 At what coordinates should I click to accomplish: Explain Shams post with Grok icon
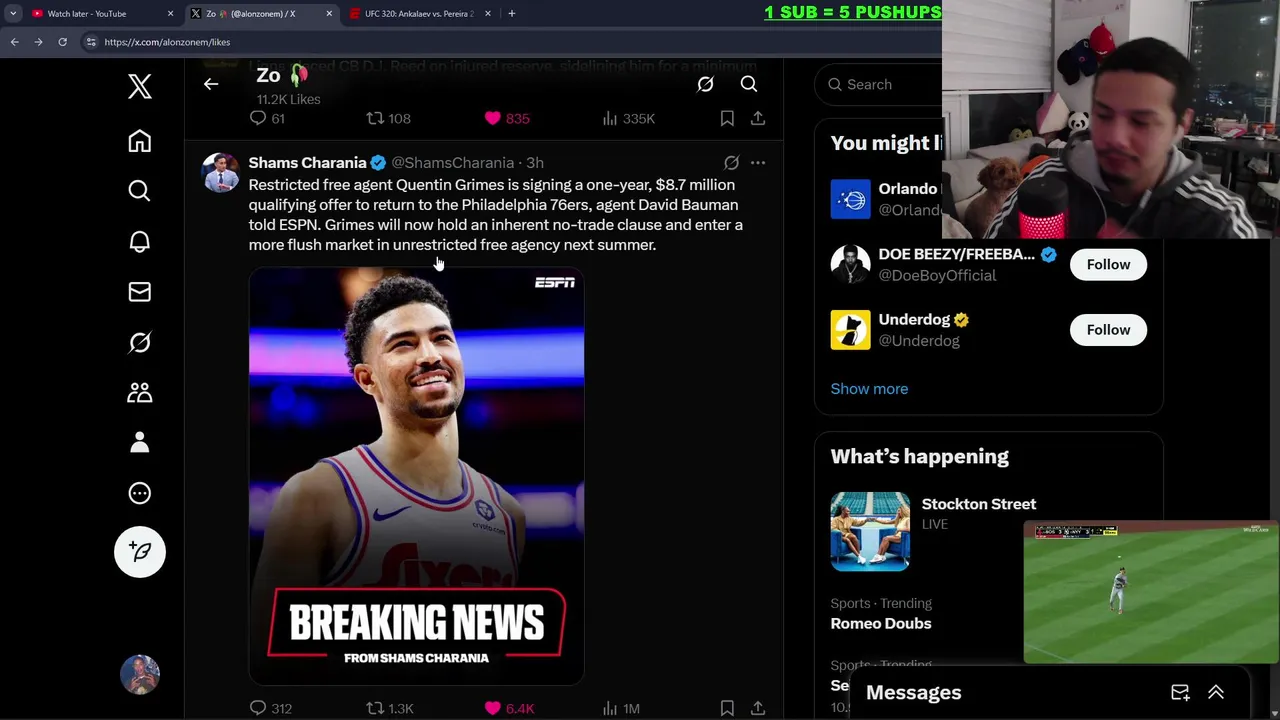coord(731,162)
